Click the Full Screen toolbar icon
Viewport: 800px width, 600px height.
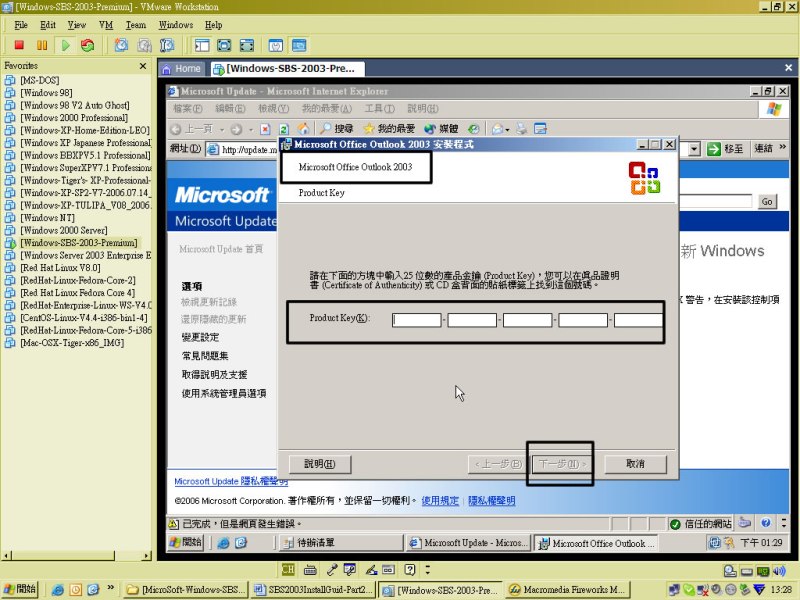pos(224,45)
